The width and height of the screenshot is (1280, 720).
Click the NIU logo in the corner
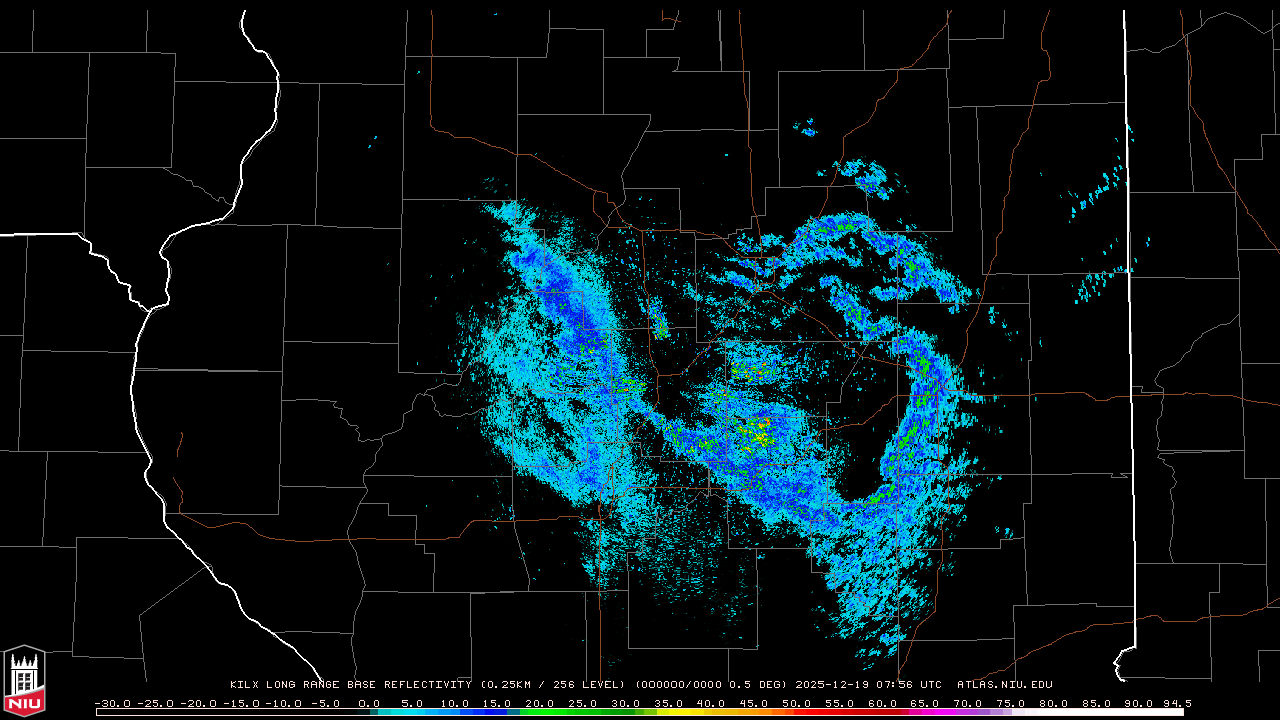click(x=24, y=682)
